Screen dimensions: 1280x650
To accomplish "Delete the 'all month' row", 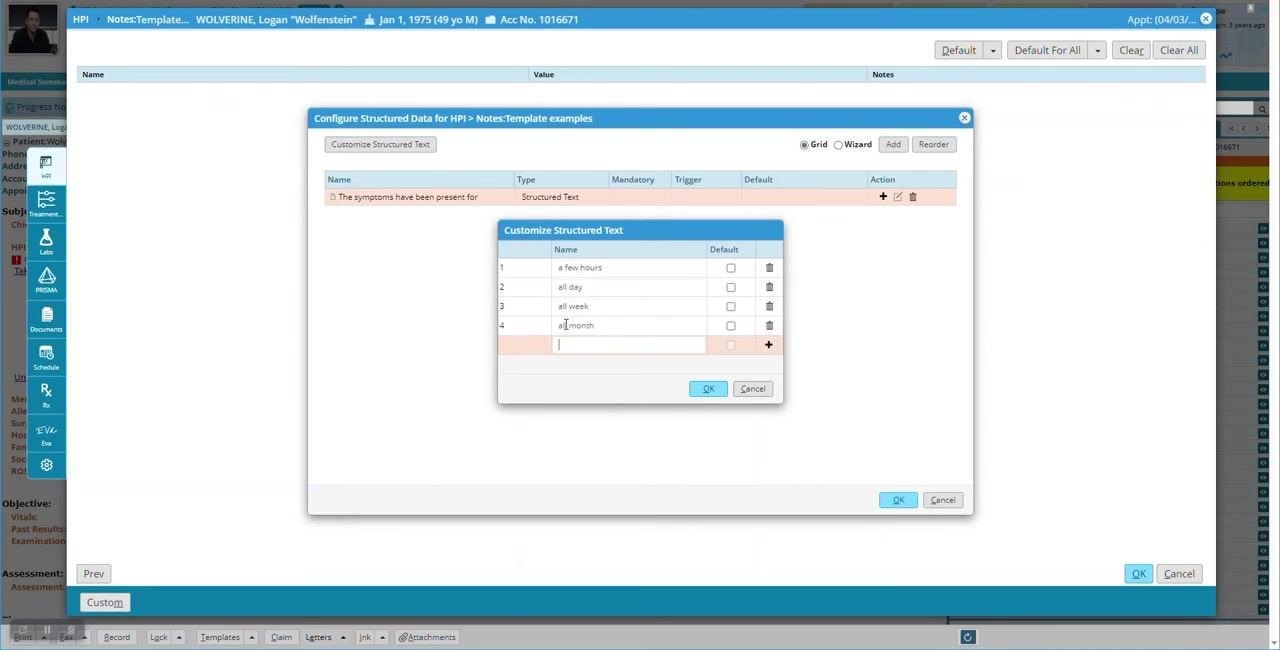I will coord(769,325).
